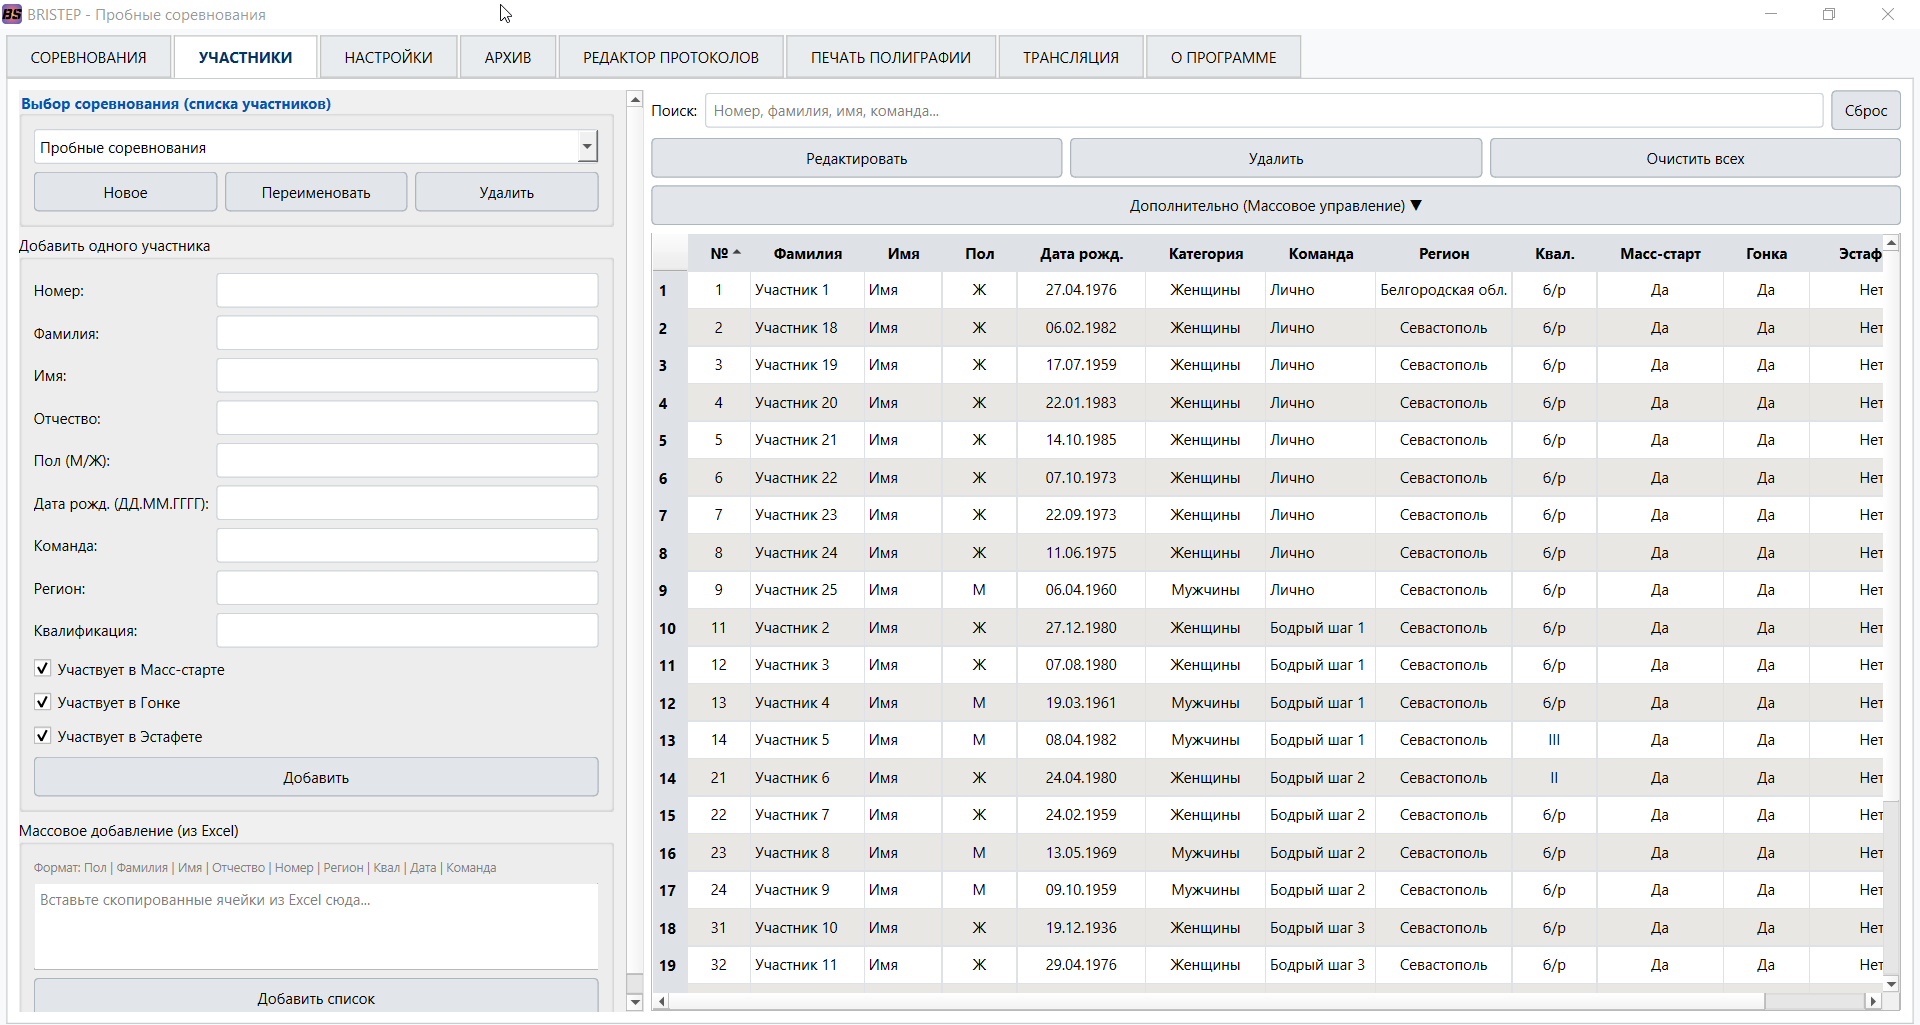
Task: Disable the Участвует в Масс-старте checkbox
Action: point(42,668)
